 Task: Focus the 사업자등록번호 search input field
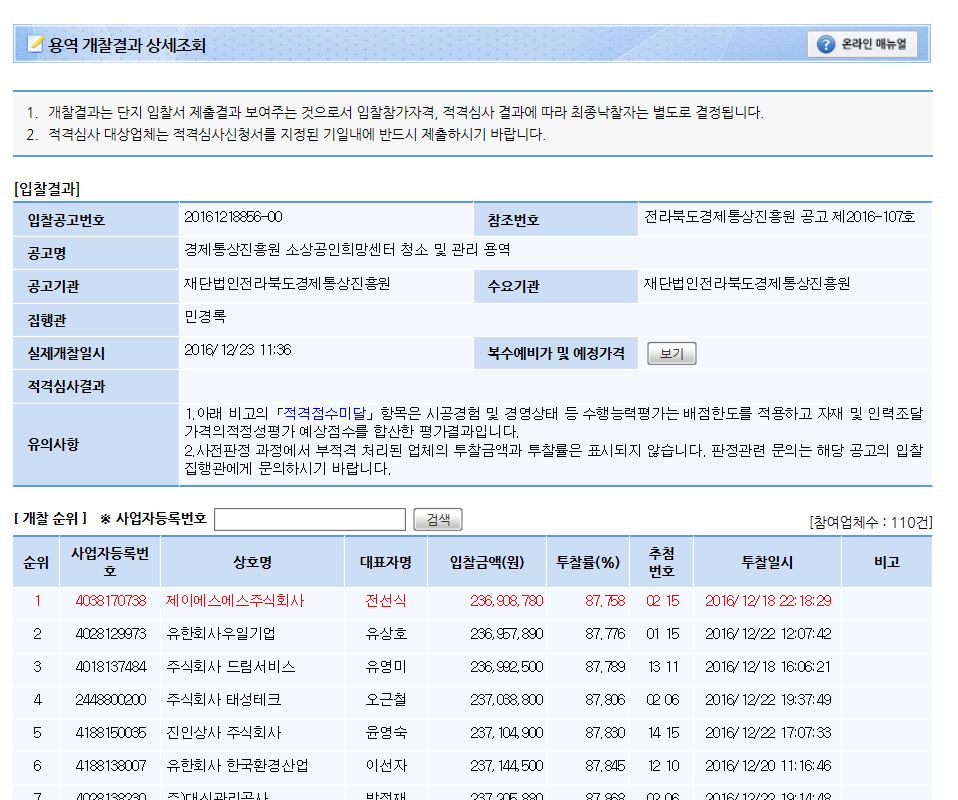pyautogui.click(x=310, y=519)
